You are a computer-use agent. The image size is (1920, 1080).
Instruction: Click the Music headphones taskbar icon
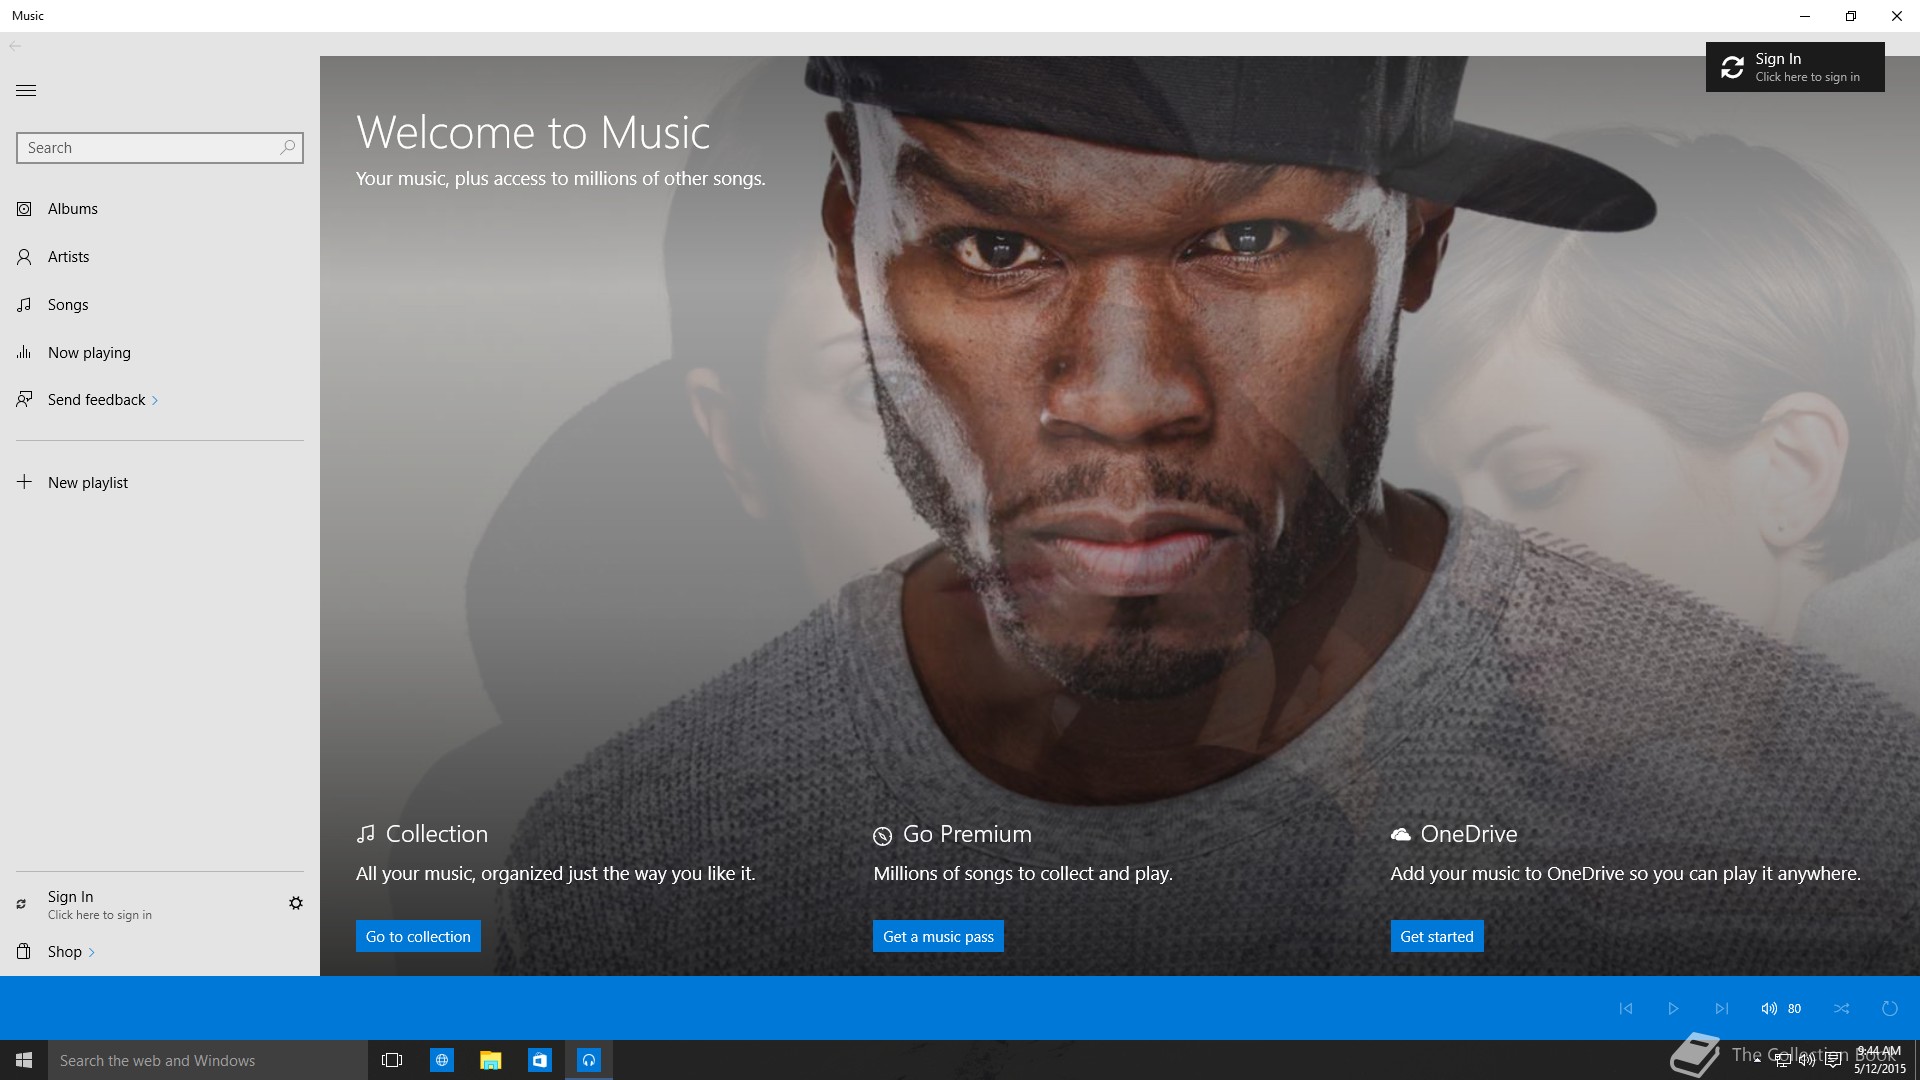pos(589,1060)
